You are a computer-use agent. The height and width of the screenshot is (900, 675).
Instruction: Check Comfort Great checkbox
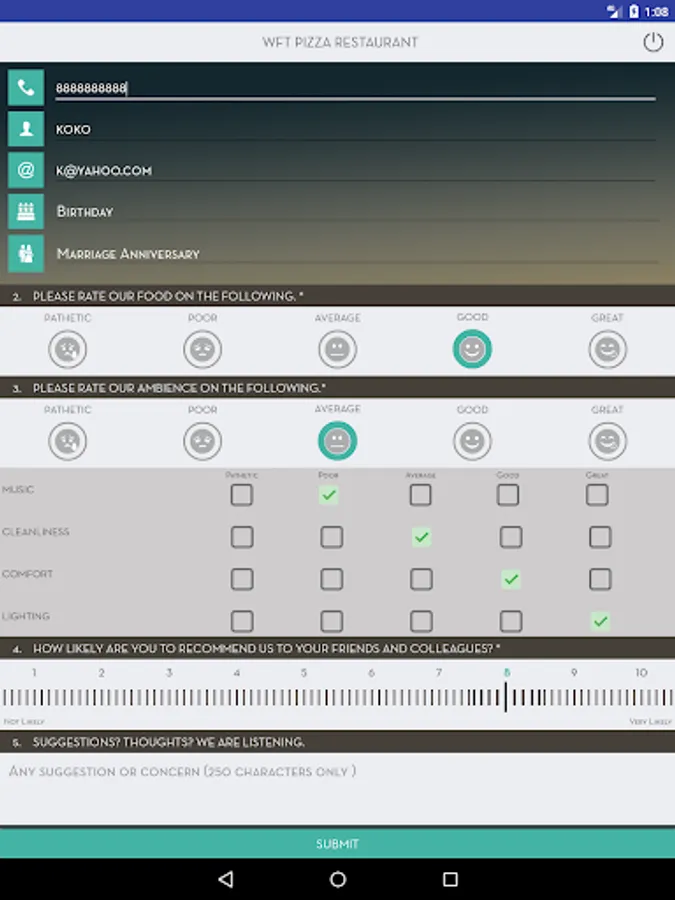coord(600,579)
